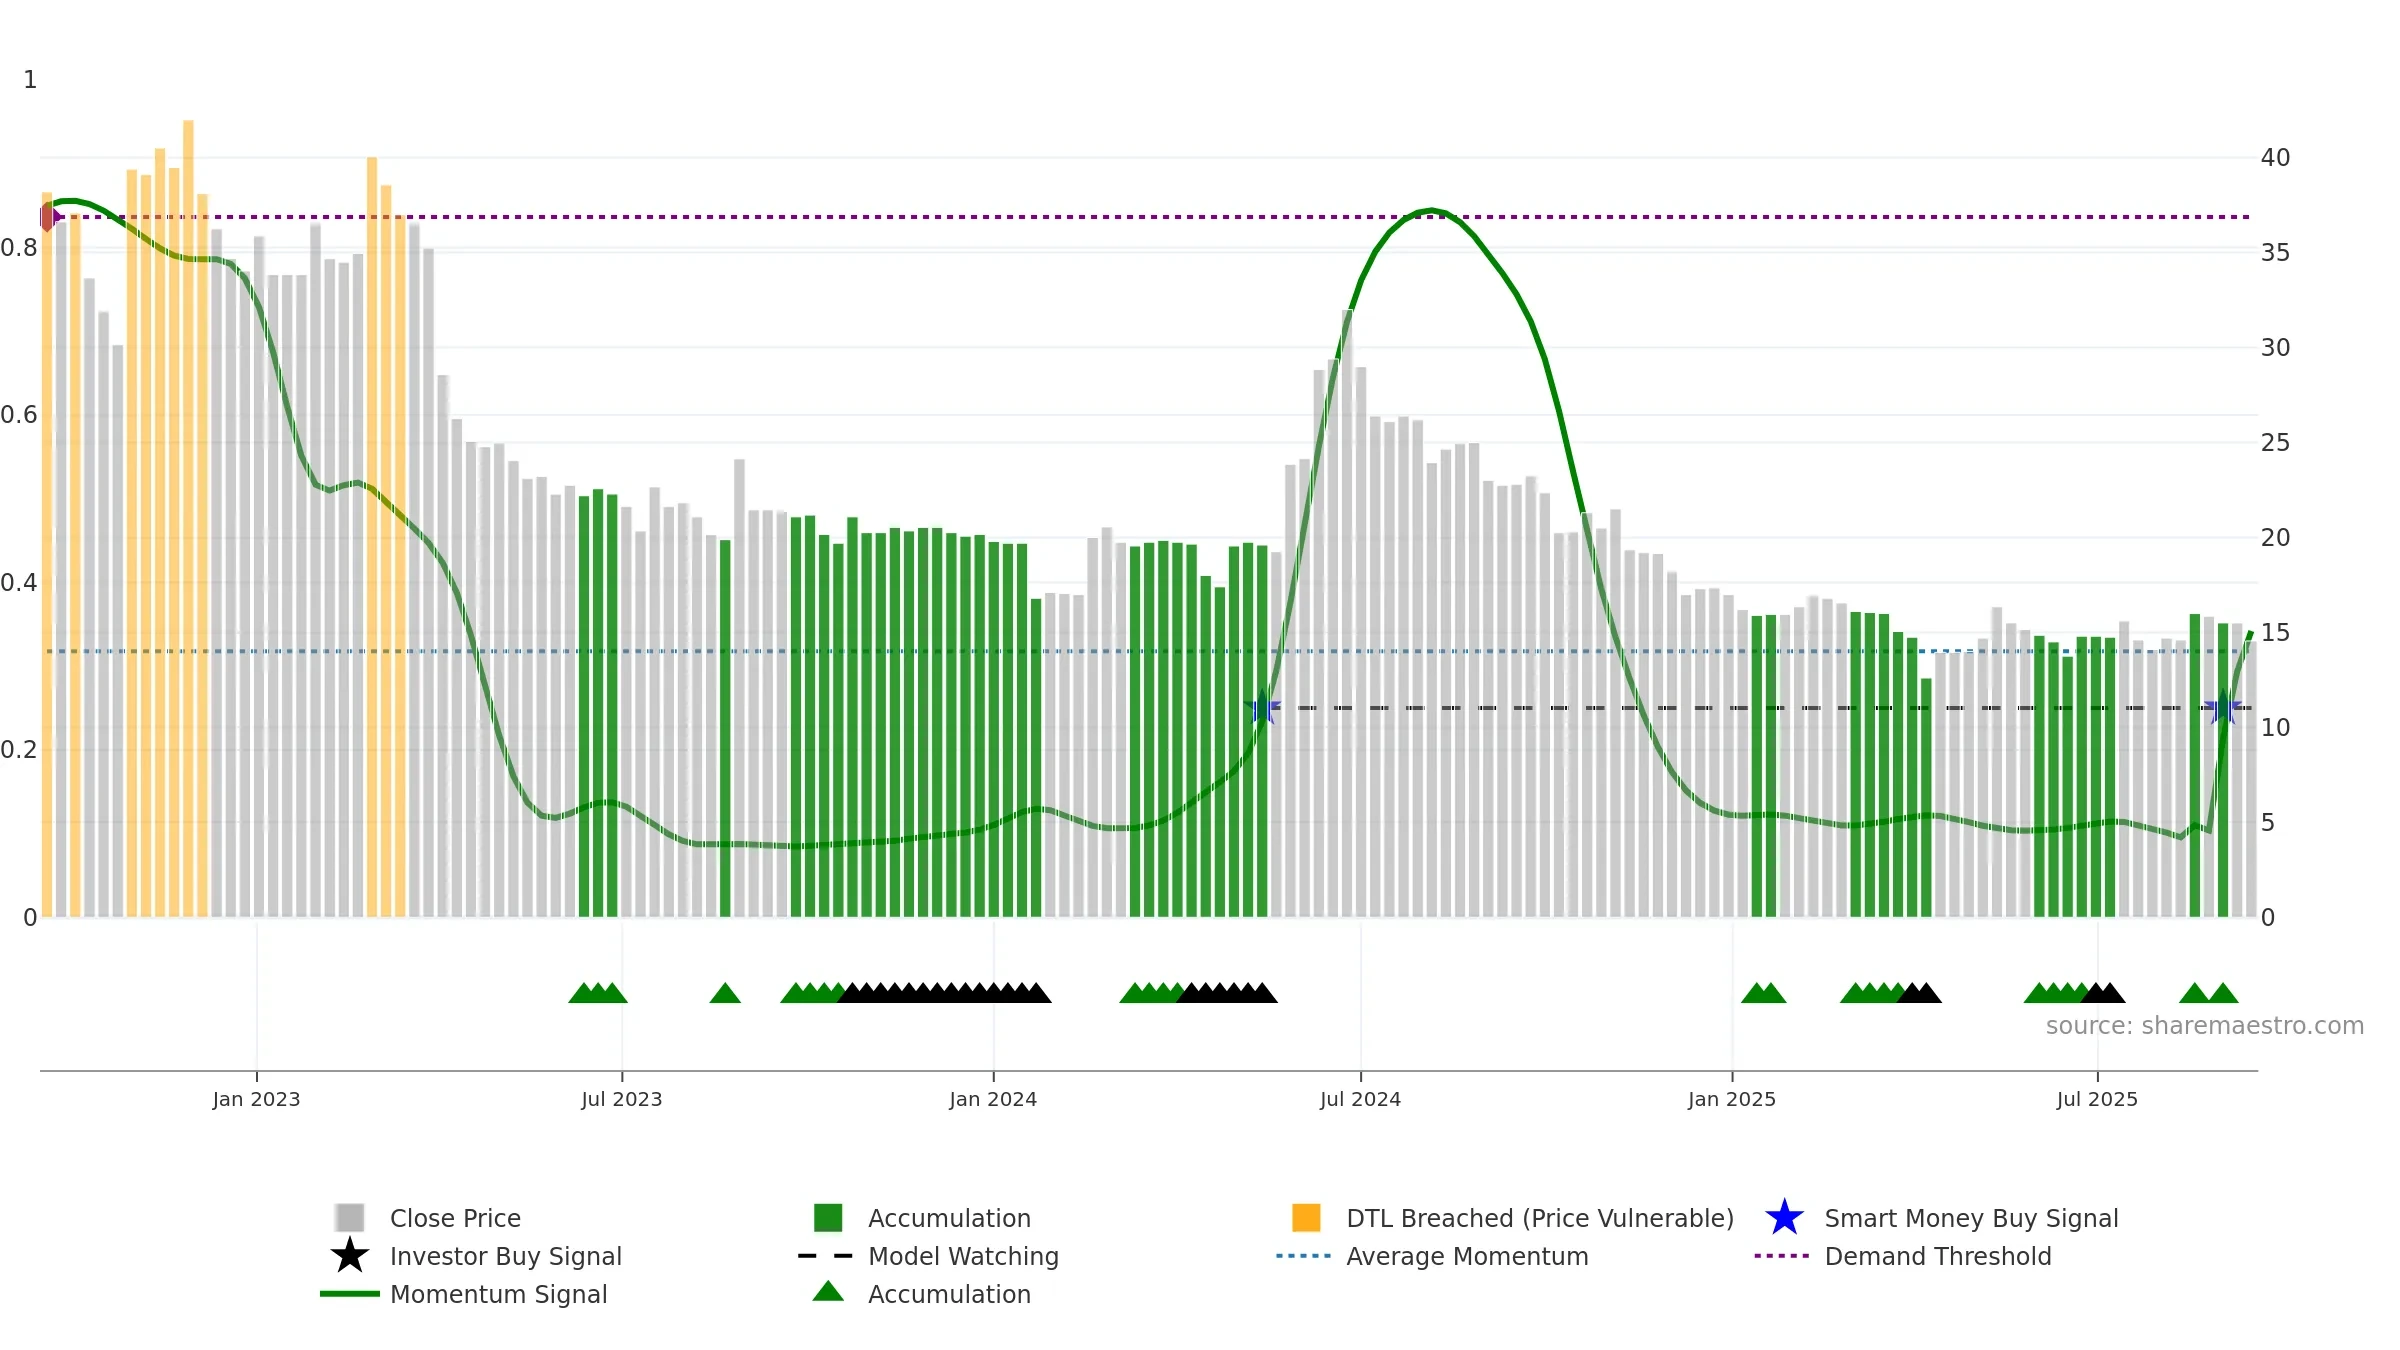Image resolution: width=2400 pixels, height=1350 pixels.
Task: Click the tallest orange bar before Jan 2023
Action: tap(188, 518)
